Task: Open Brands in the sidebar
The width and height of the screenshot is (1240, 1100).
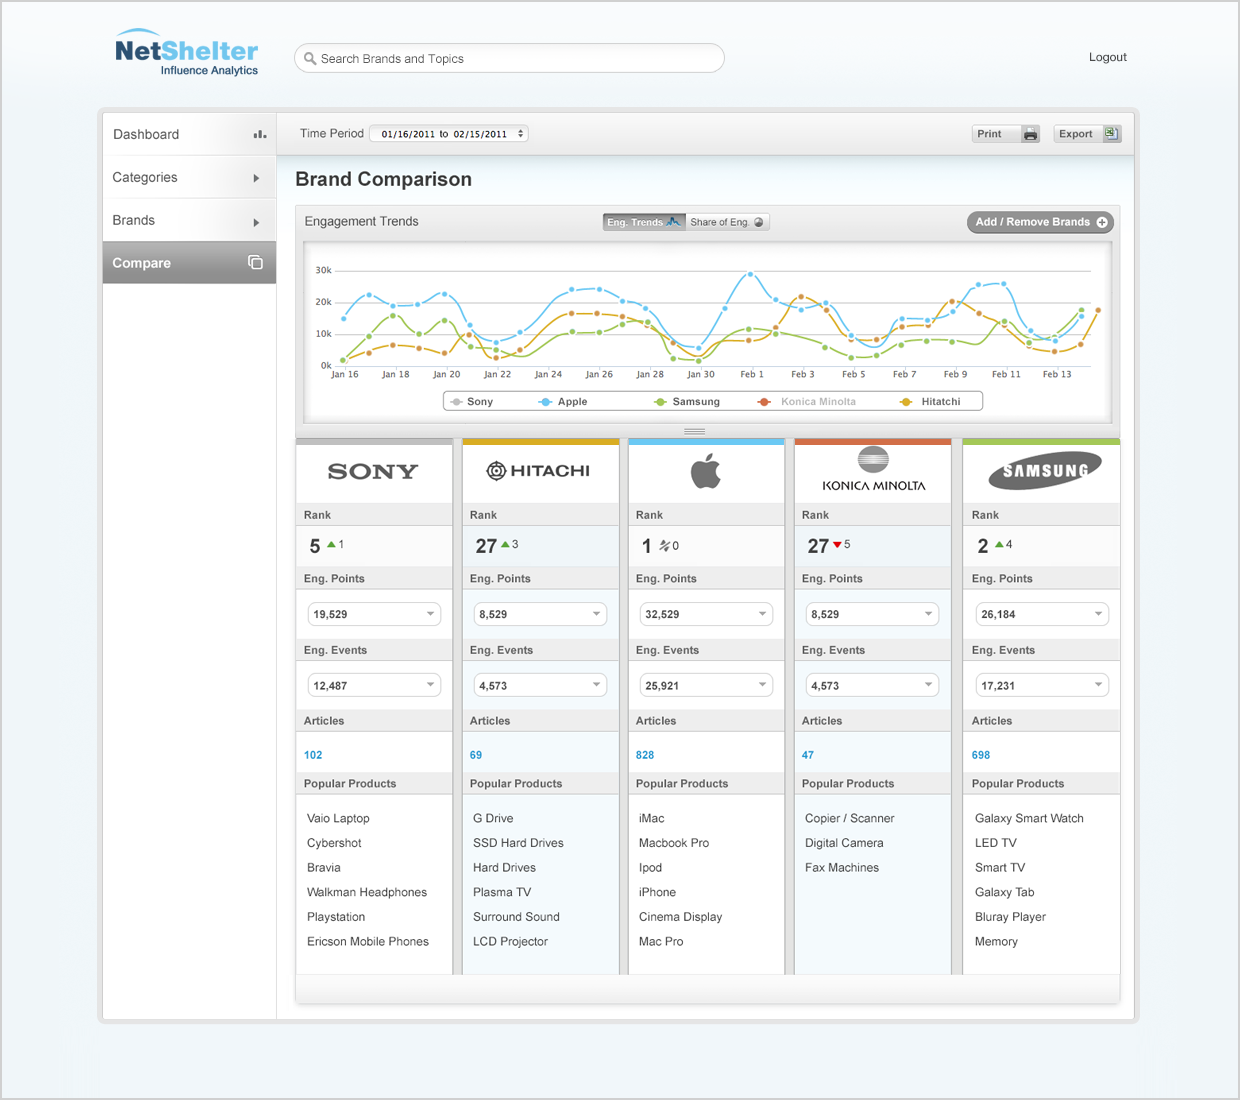Action: point(189,220)
